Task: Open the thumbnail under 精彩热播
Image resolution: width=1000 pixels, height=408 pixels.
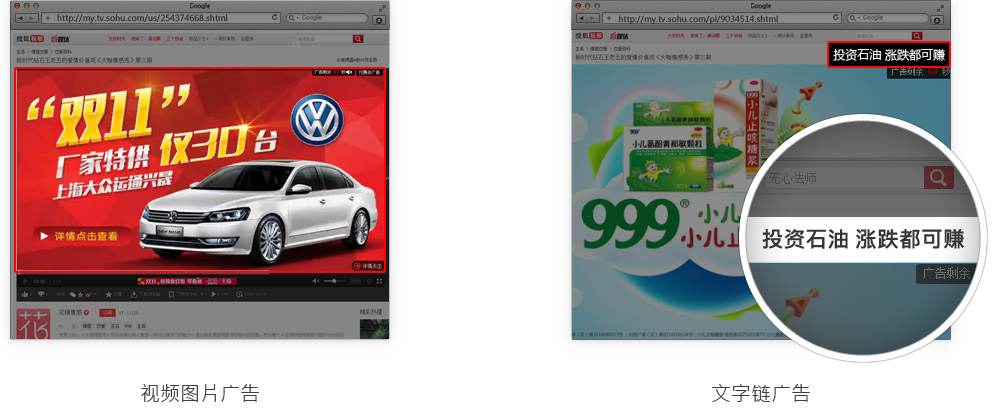Action: [374, 329]
